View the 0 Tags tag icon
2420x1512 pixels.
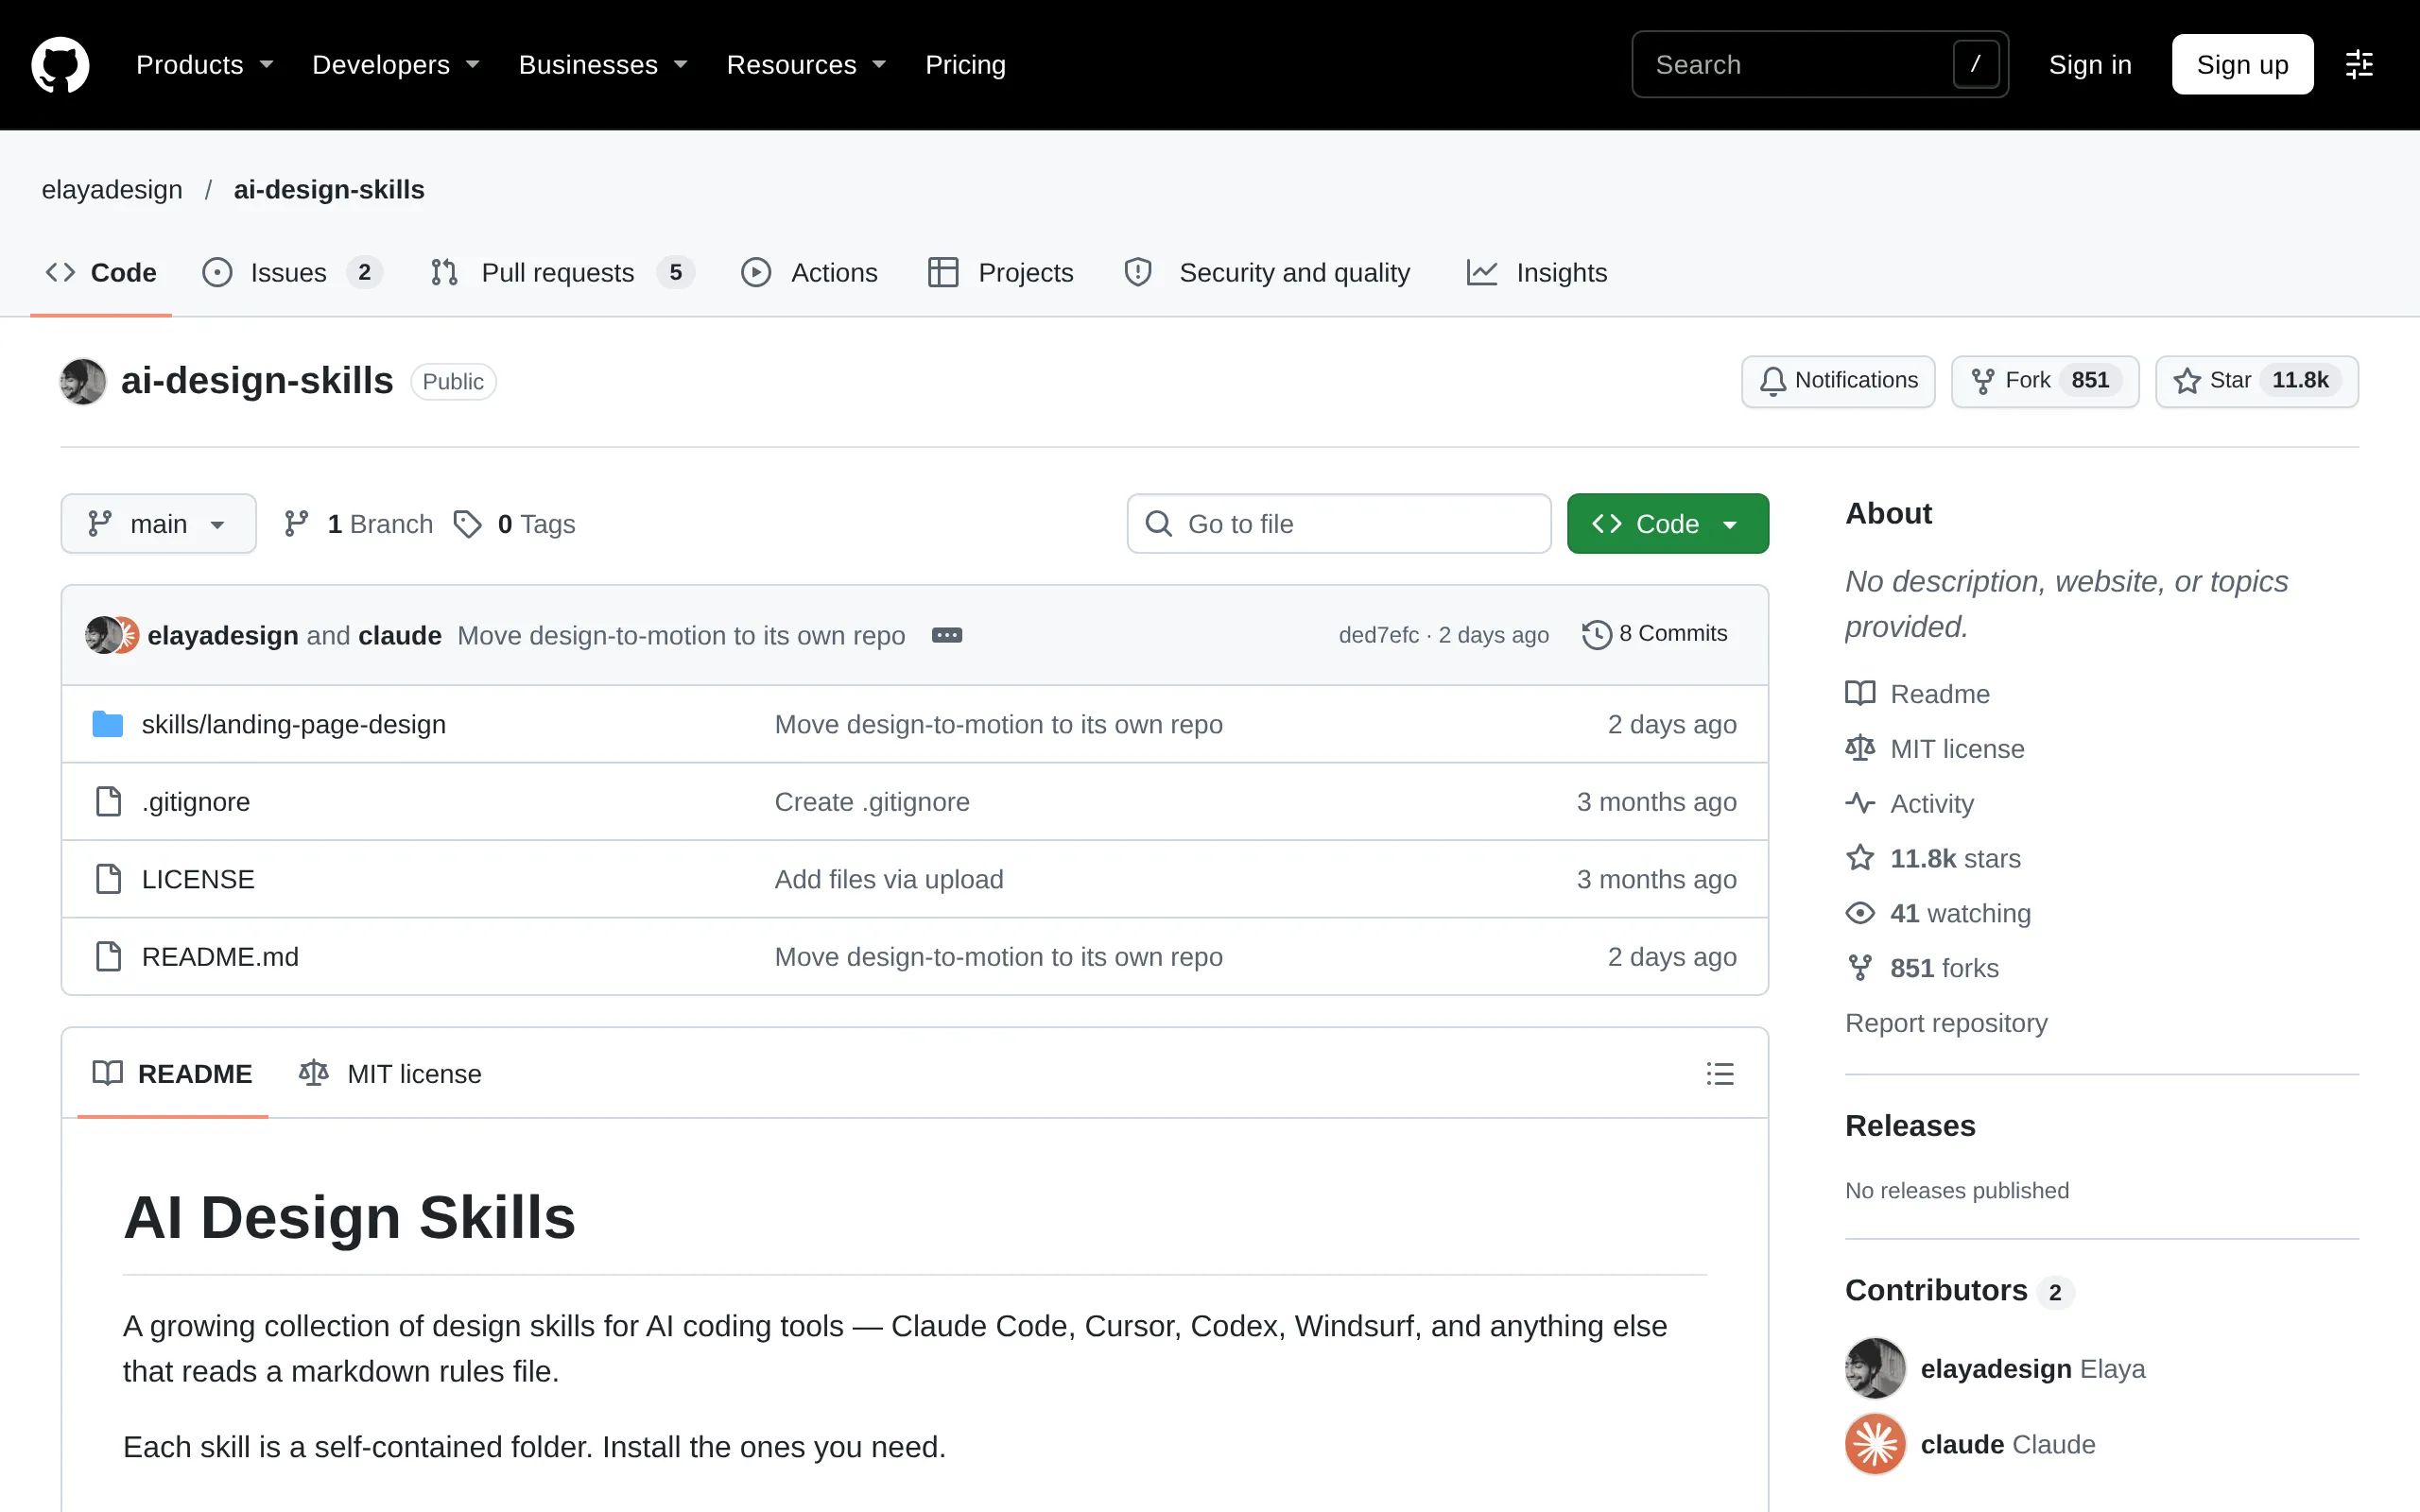467,524
